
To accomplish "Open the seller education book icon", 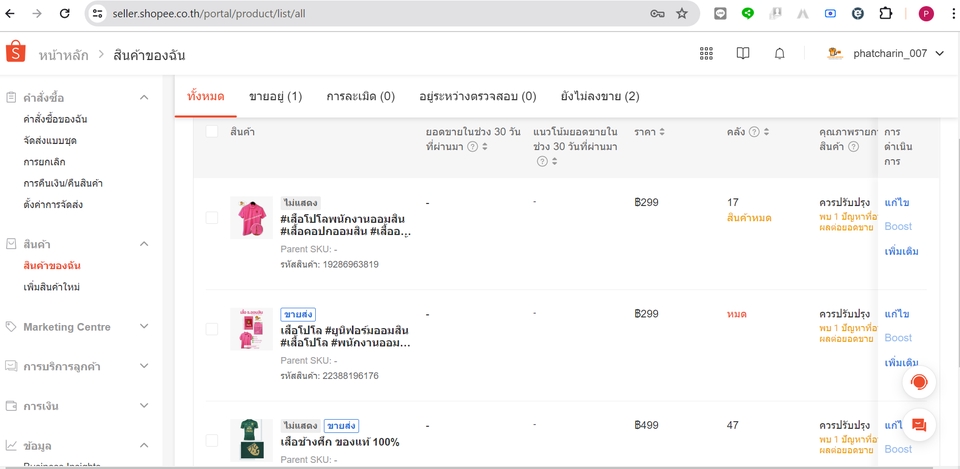I will tap(743, 53).
